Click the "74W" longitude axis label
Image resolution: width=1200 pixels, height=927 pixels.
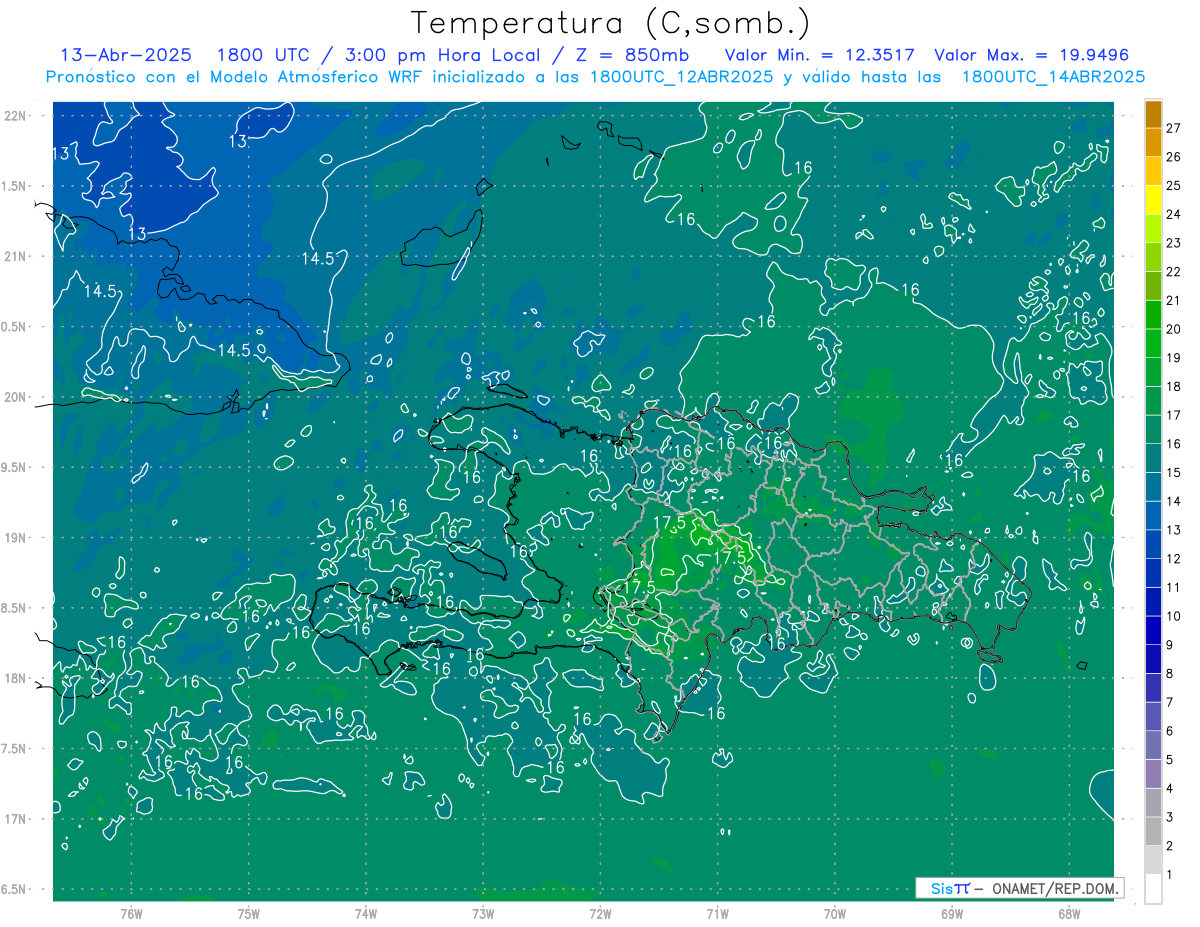tap(366, 913)
